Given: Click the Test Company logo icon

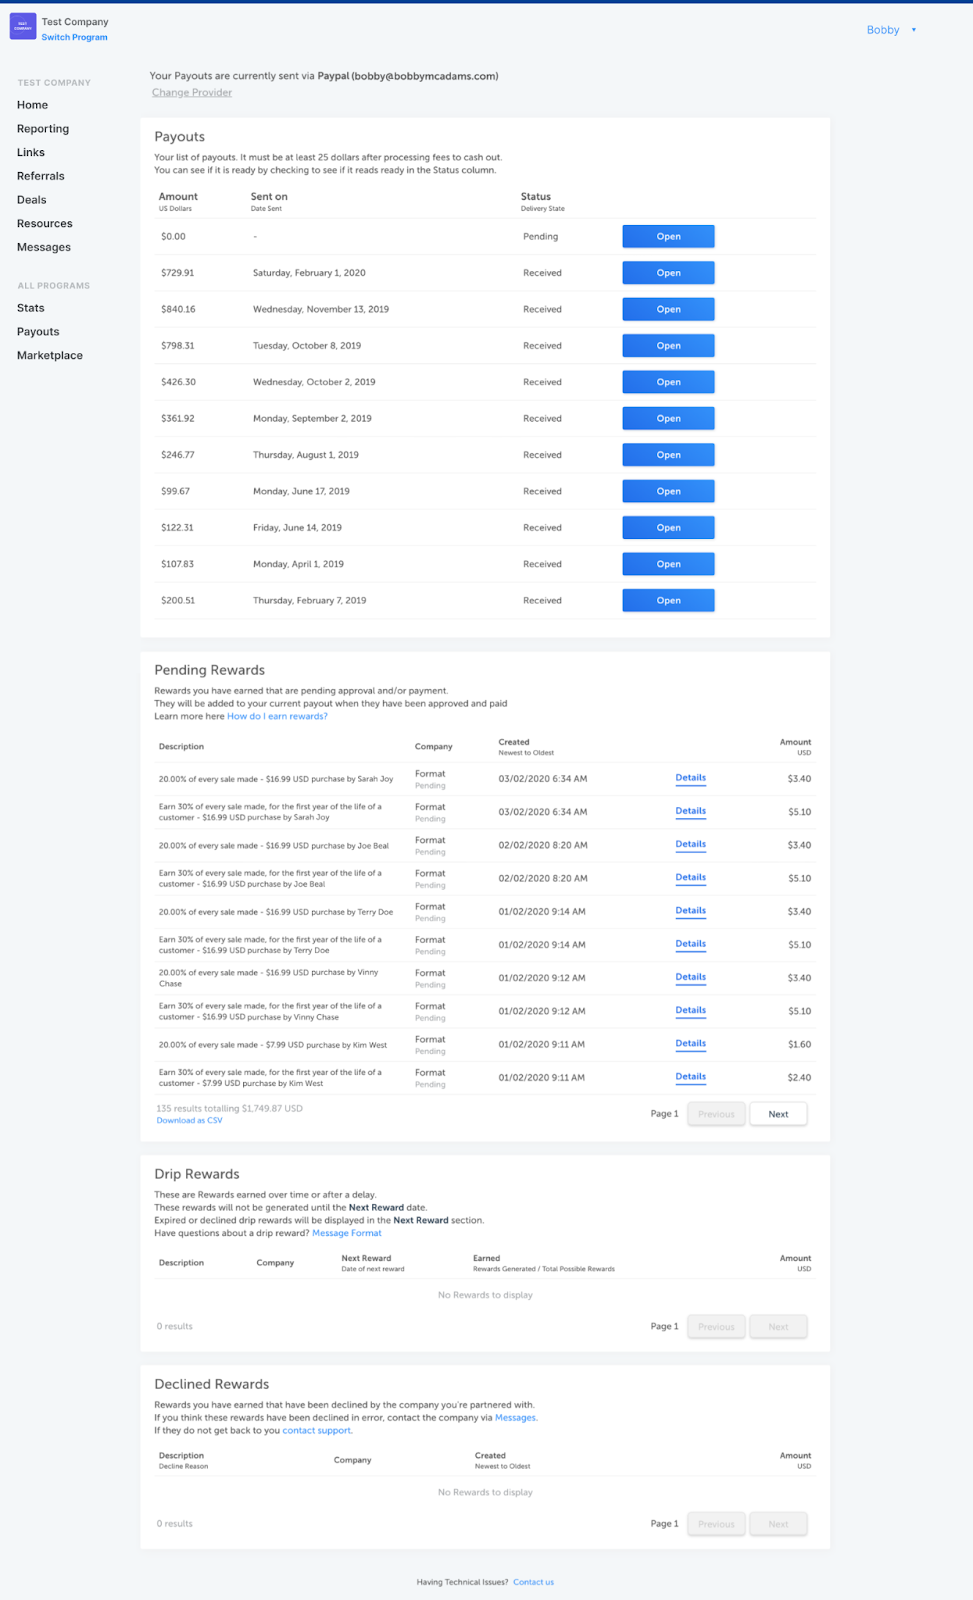Looking at the screenshot, I should click(x=23, y=26).
